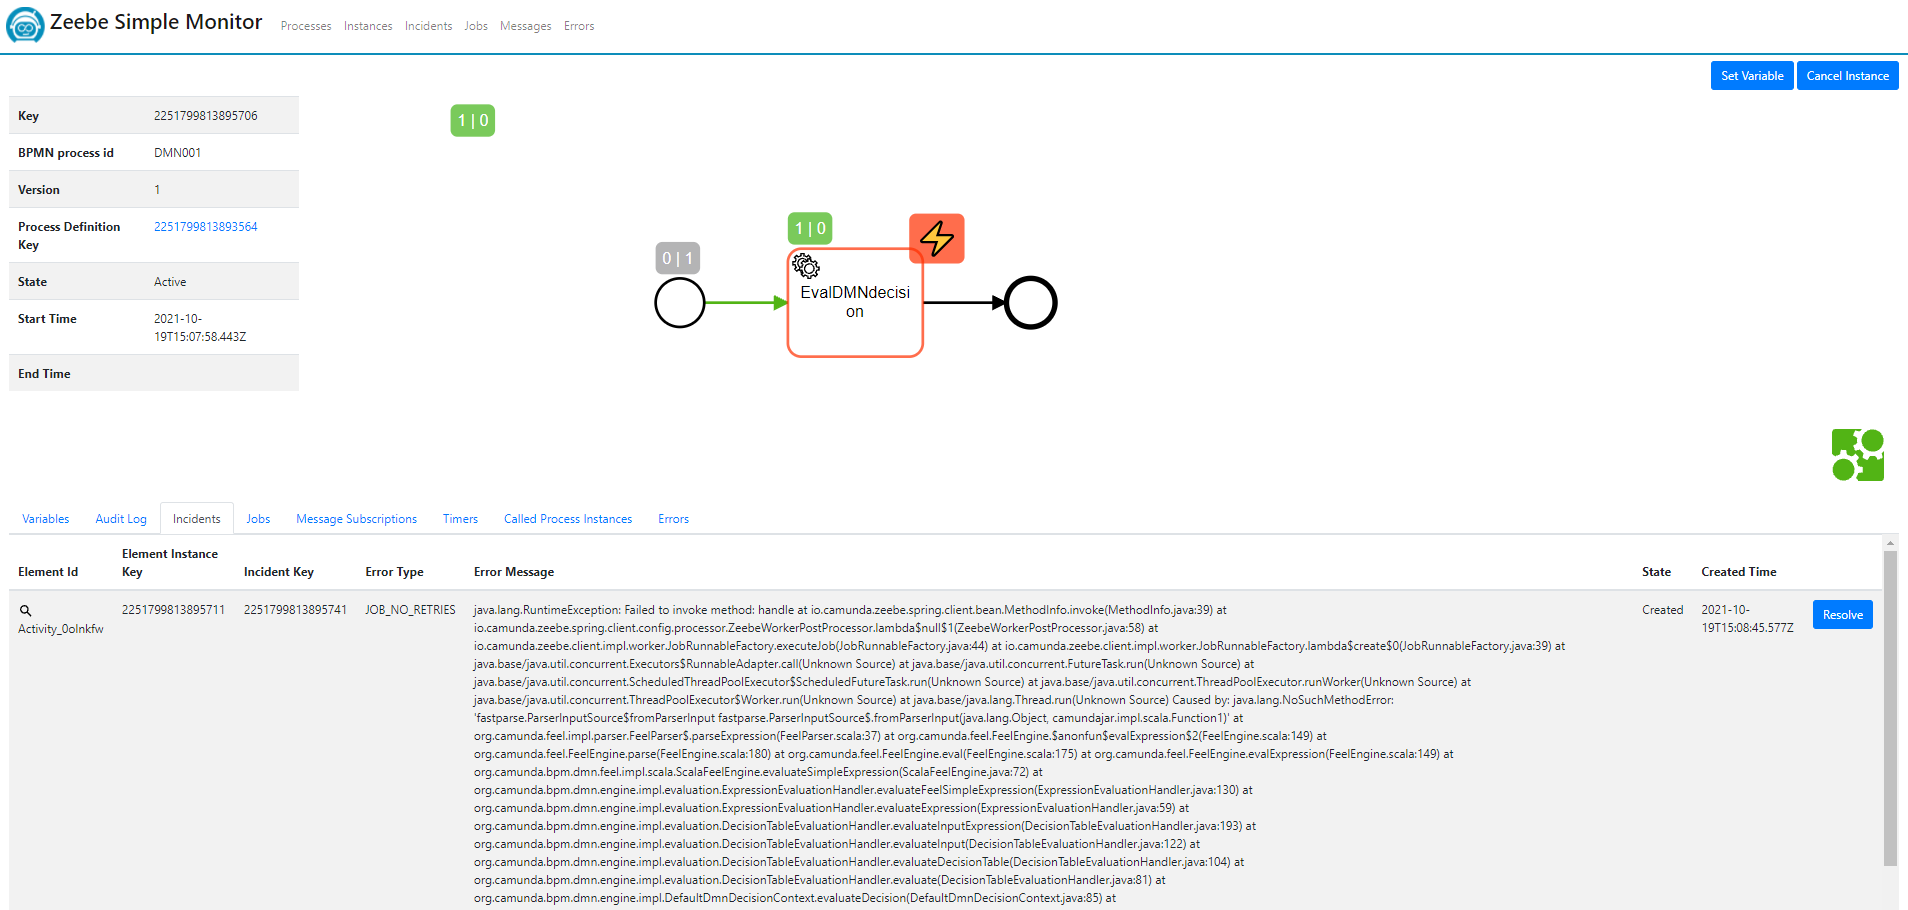This screenshot has height=910, width=1908.
Task: Open the Called Process Instances tab
Action: pos(567,518)
